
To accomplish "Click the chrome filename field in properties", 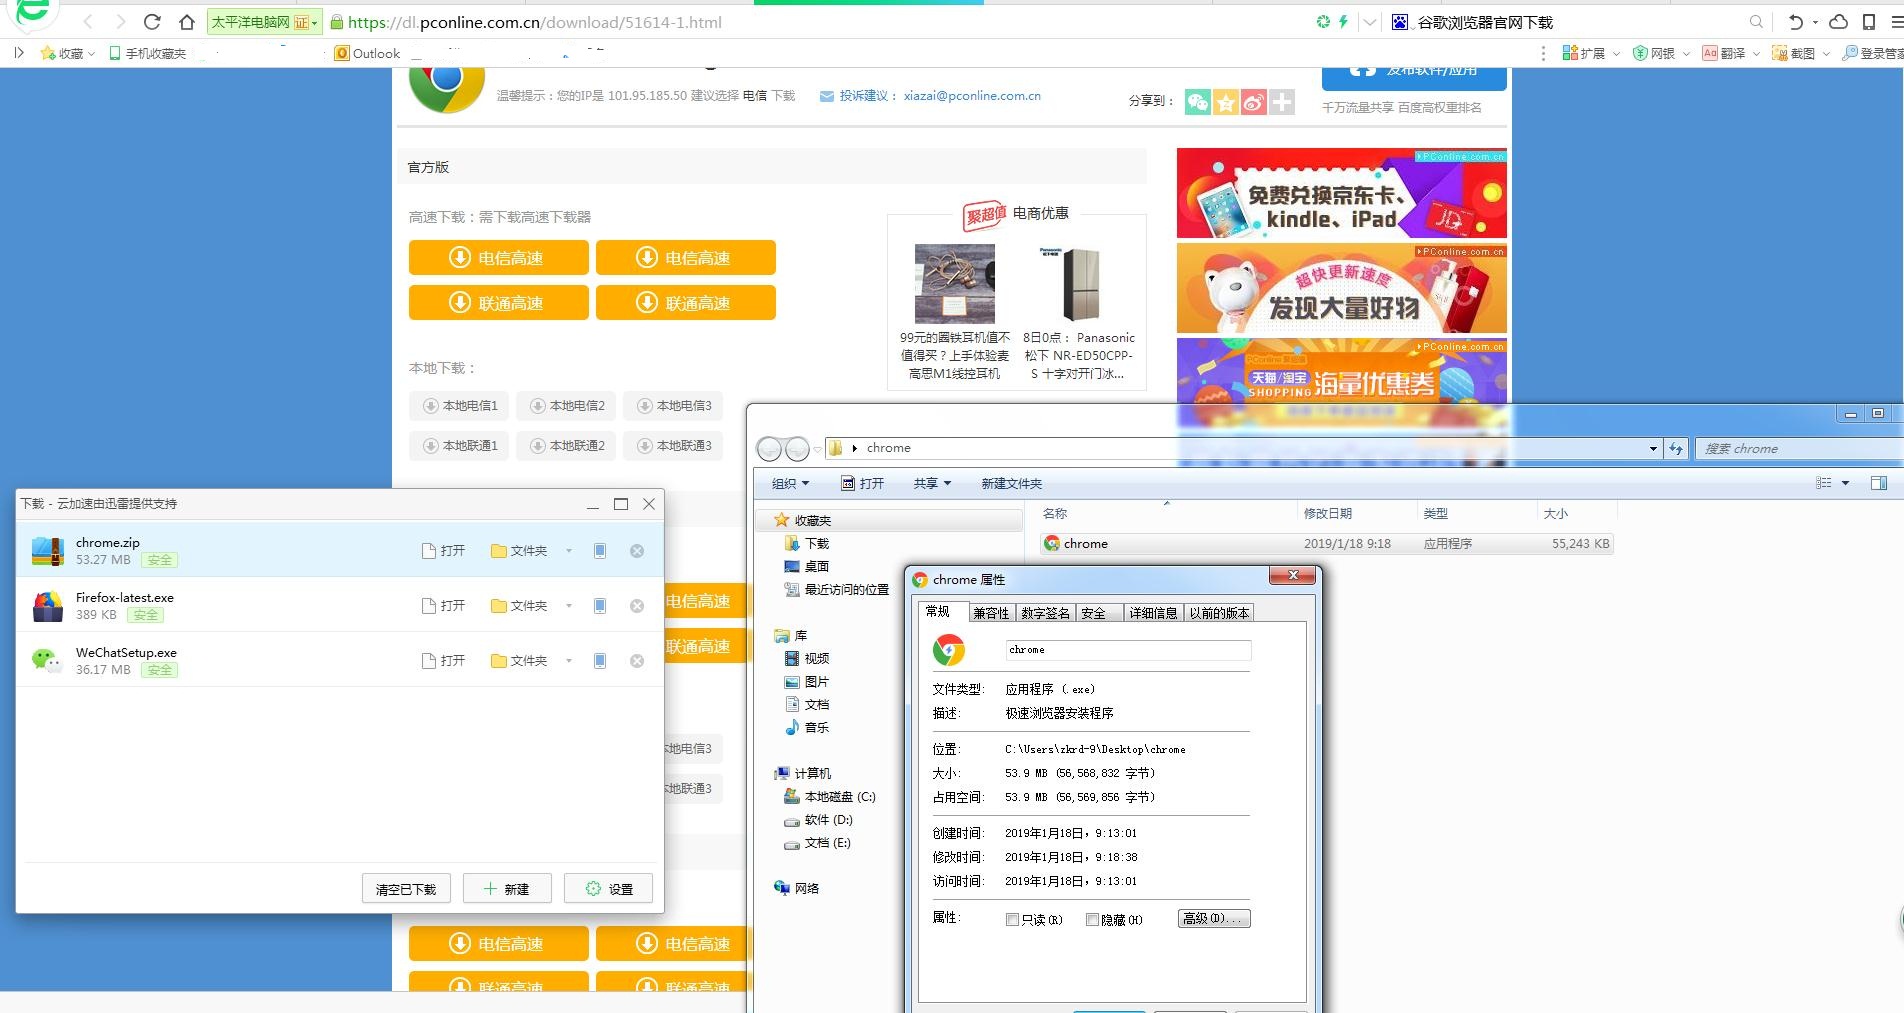I will tap(1128, 650).
